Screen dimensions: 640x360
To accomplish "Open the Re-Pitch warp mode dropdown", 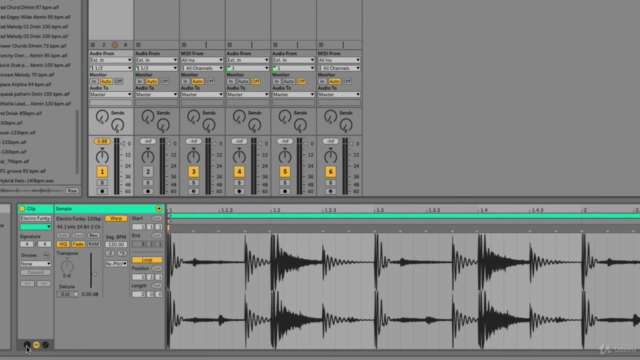I will coord(116,264).
